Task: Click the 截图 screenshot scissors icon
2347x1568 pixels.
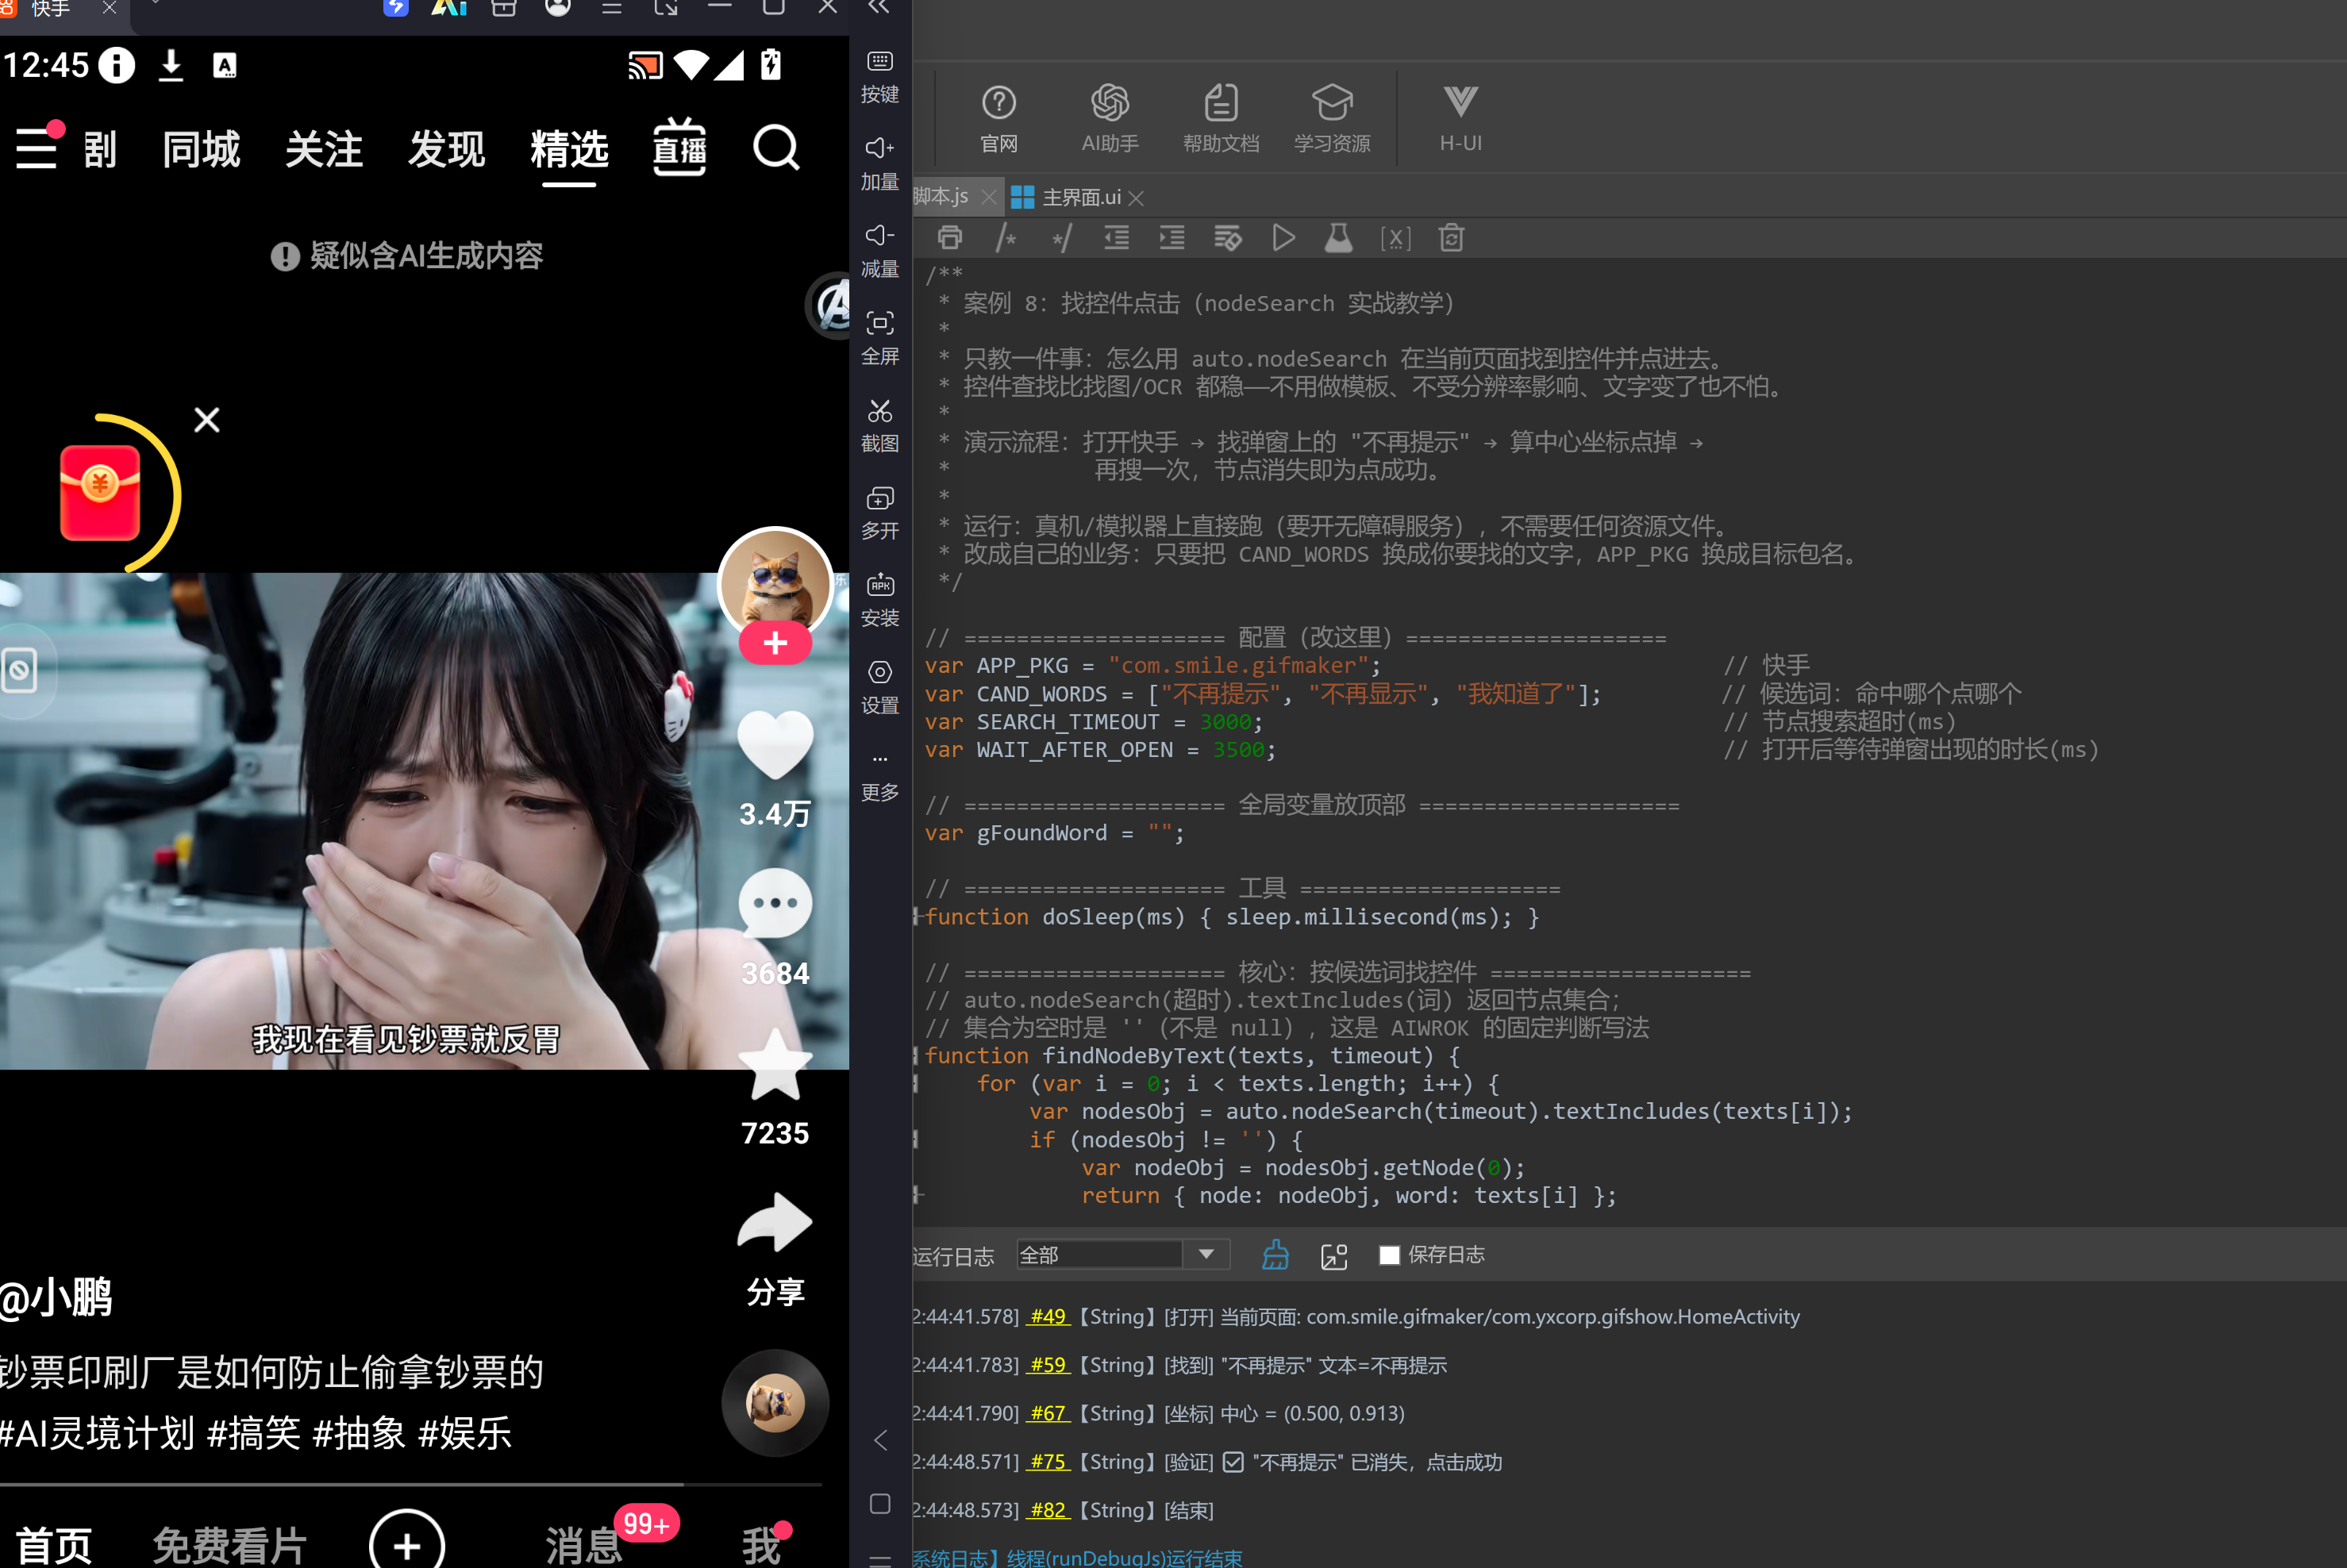Action: click(x=879, y=425)
